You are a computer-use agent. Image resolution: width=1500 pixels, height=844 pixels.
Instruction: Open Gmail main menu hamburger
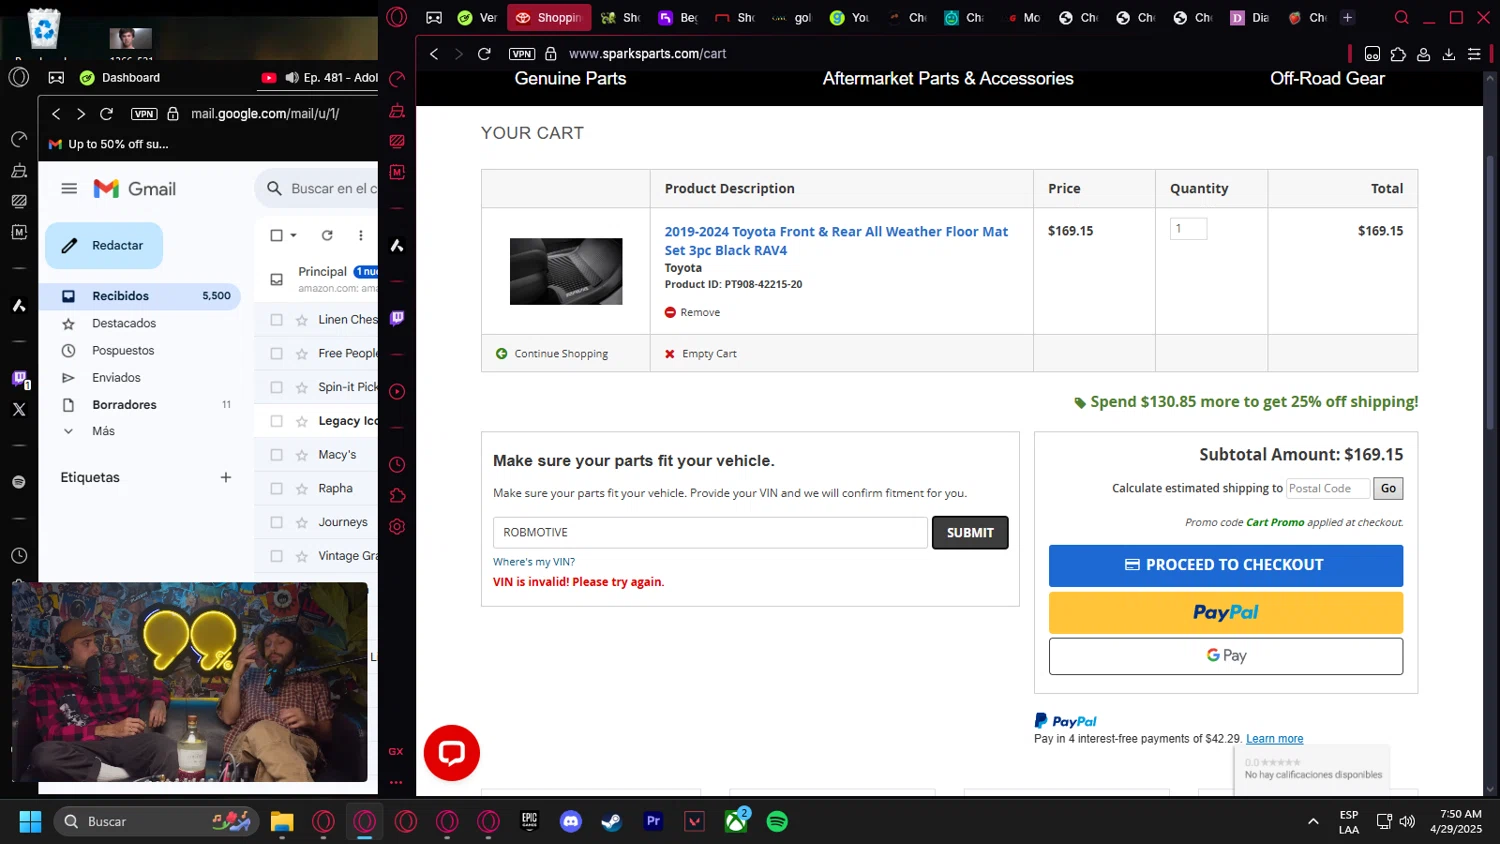click(x=69, y=188)
